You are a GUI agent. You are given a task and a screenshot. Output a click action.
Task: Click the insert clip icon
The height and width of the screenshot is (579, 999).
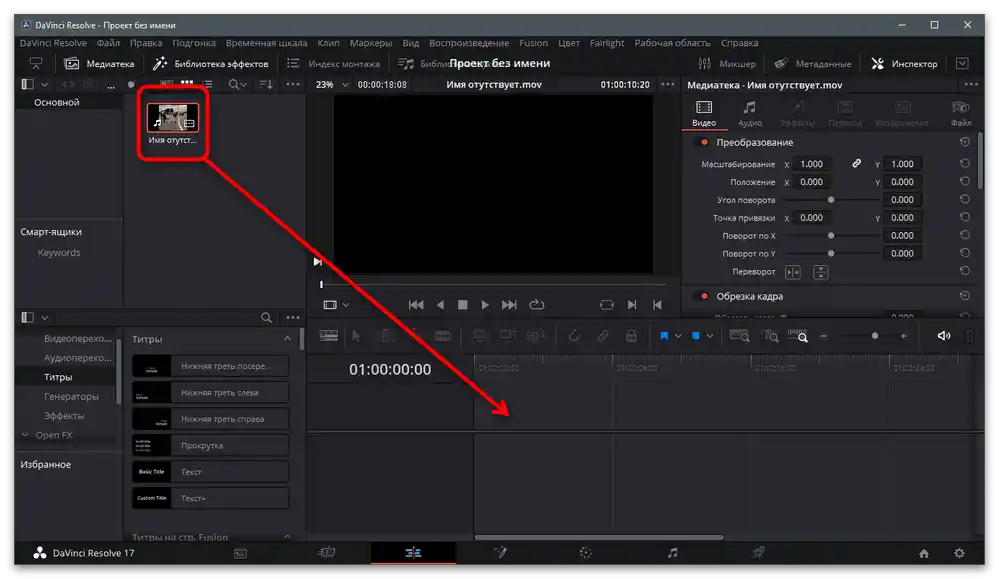pos(479,336)
